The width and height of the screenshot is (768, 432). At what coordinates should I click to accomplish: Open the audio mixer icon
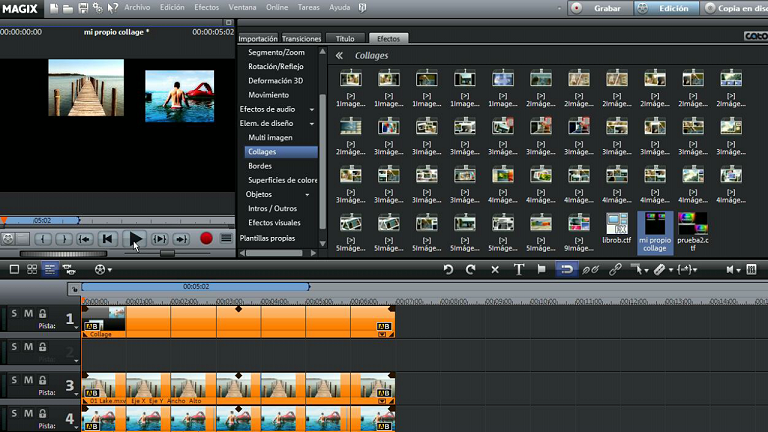750,269
